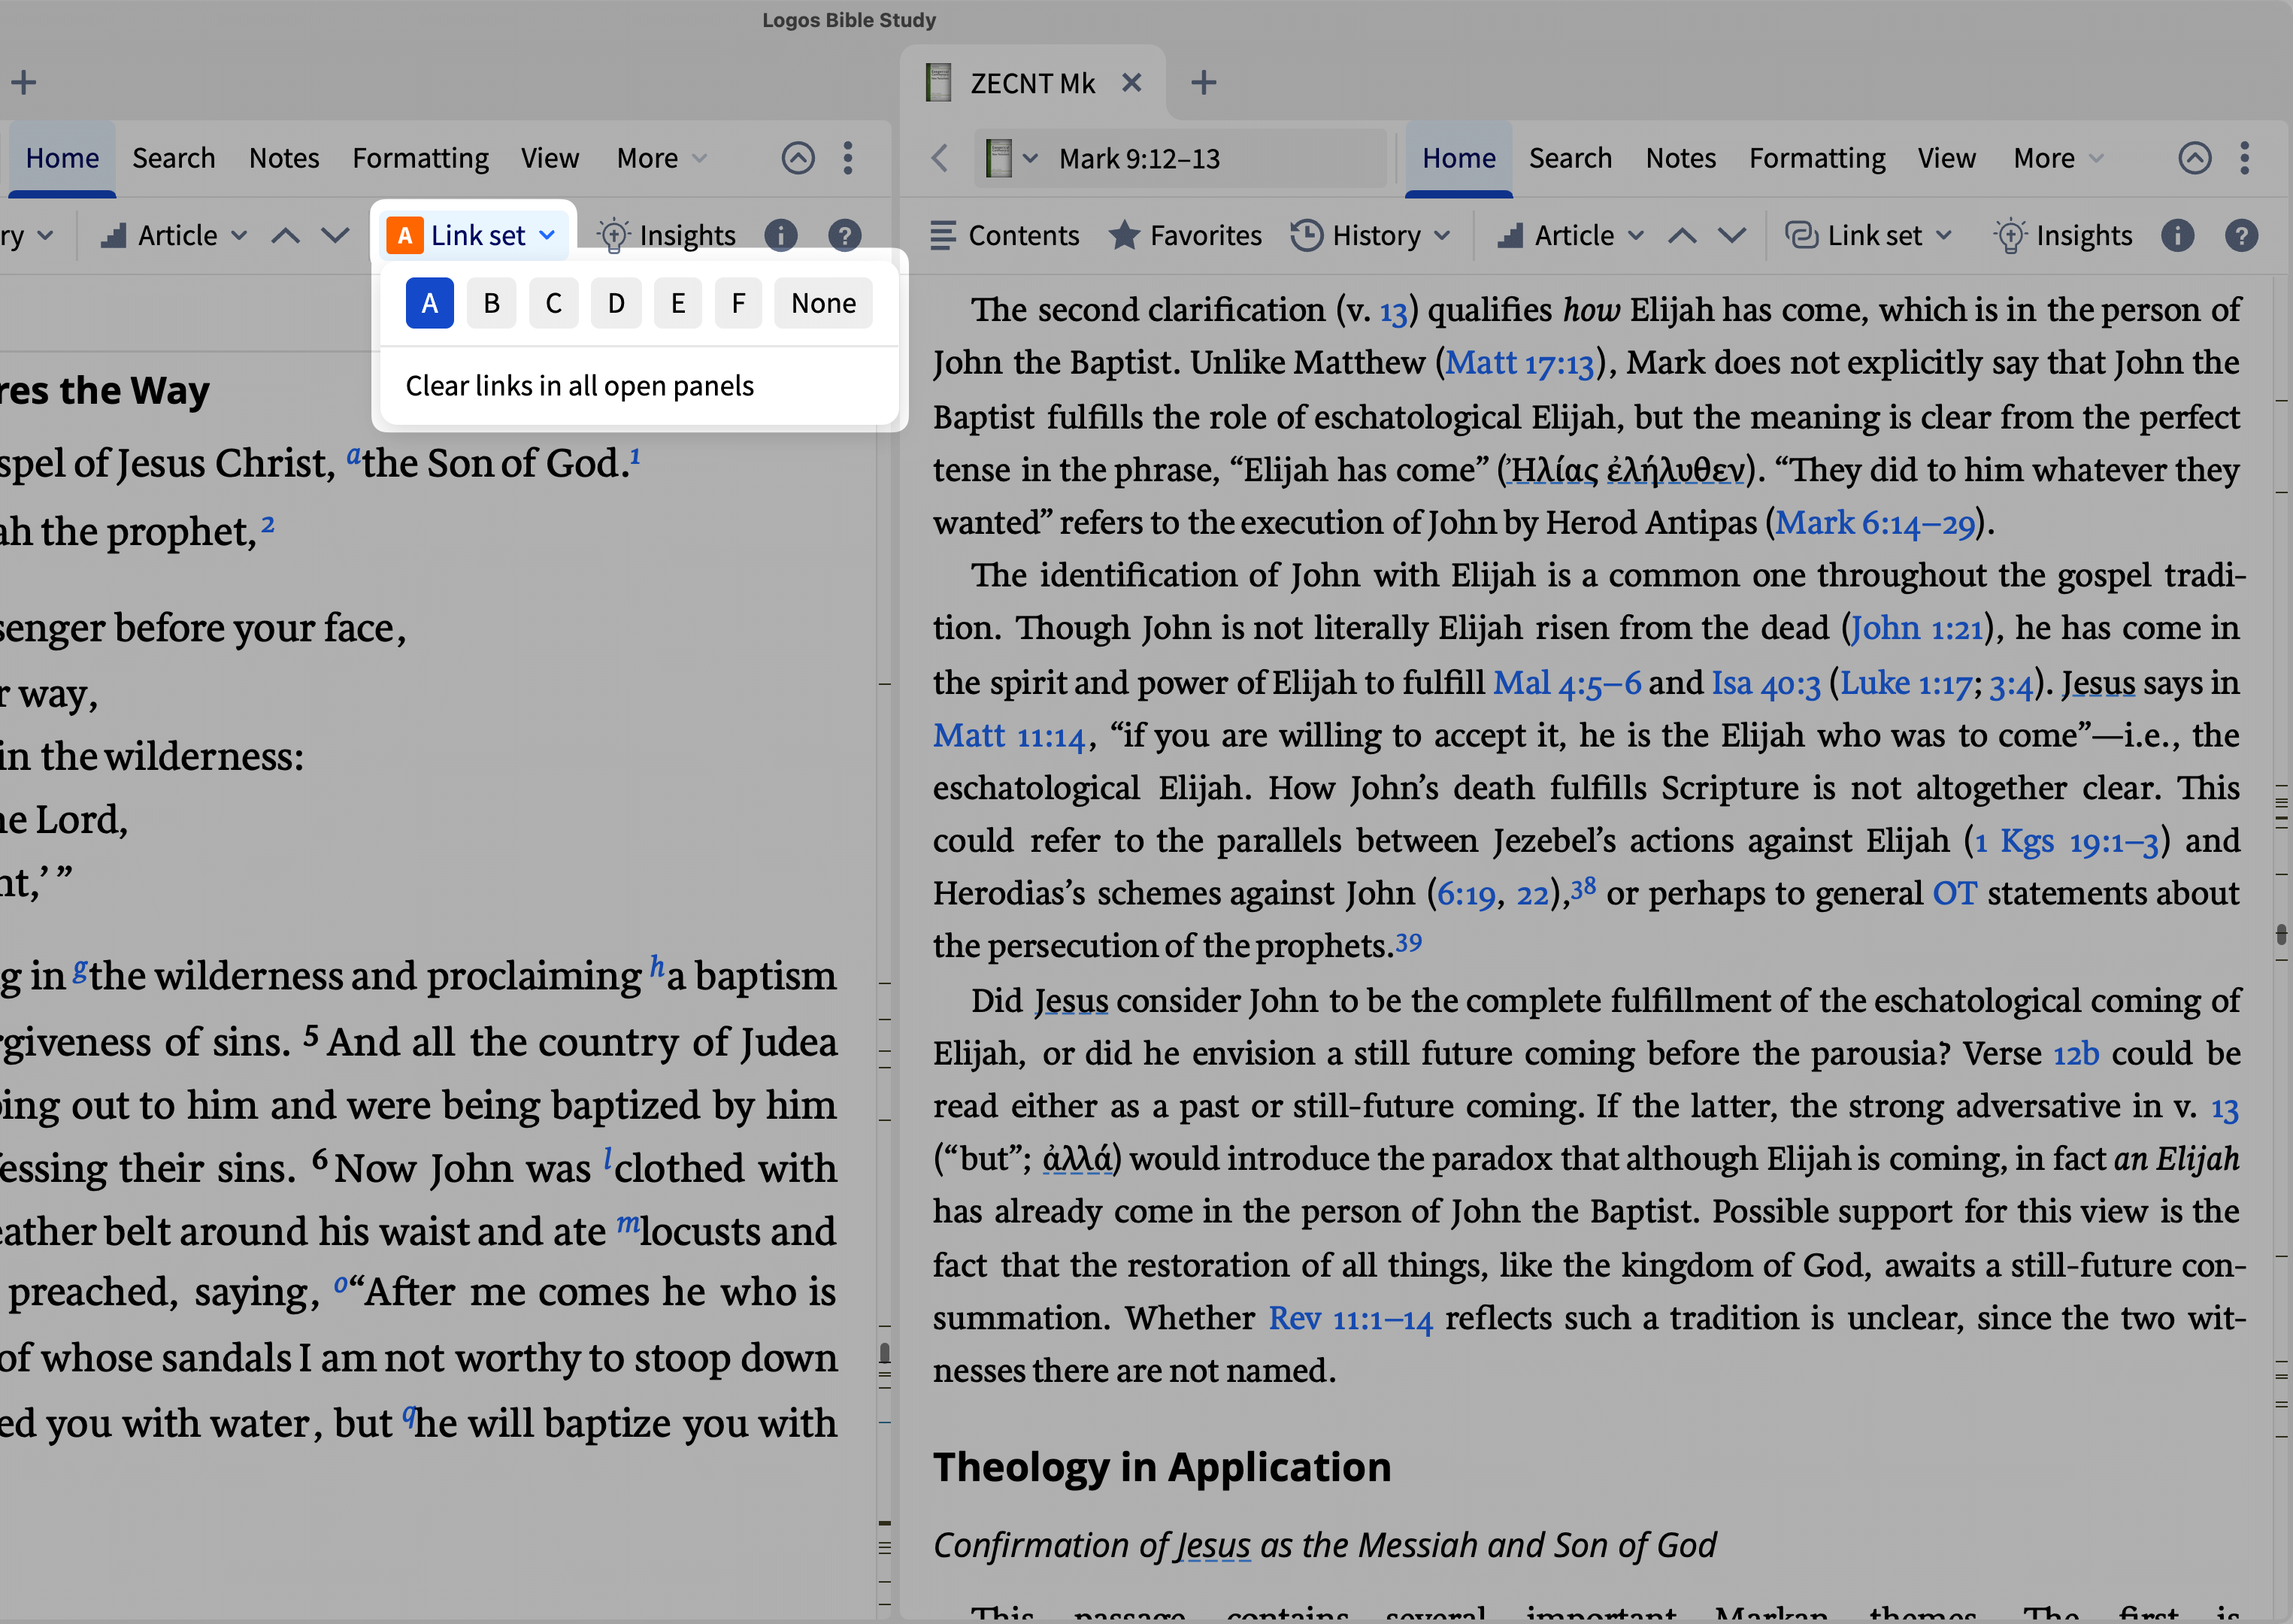Select link set F
The image size is (2293, 1624).
pos(738,303)
